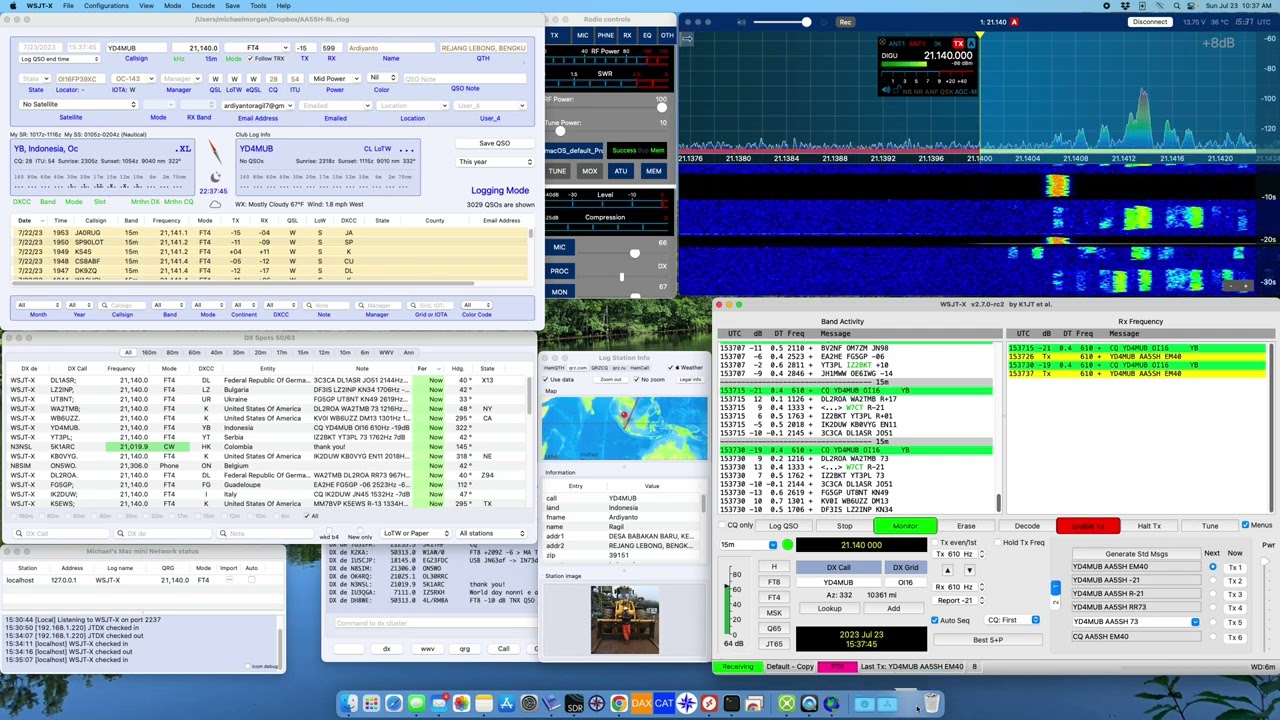This screenshot has height=720, width=1280.
Task: Click the compass needle icon in the logging window
Action: point(214,153)
